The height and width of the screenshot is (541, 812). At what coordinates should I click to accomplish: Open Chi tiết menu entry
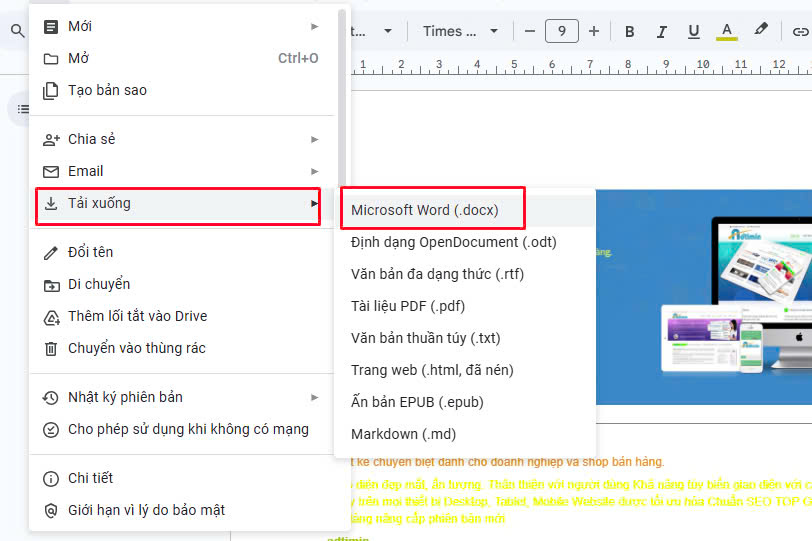(181, 479)
